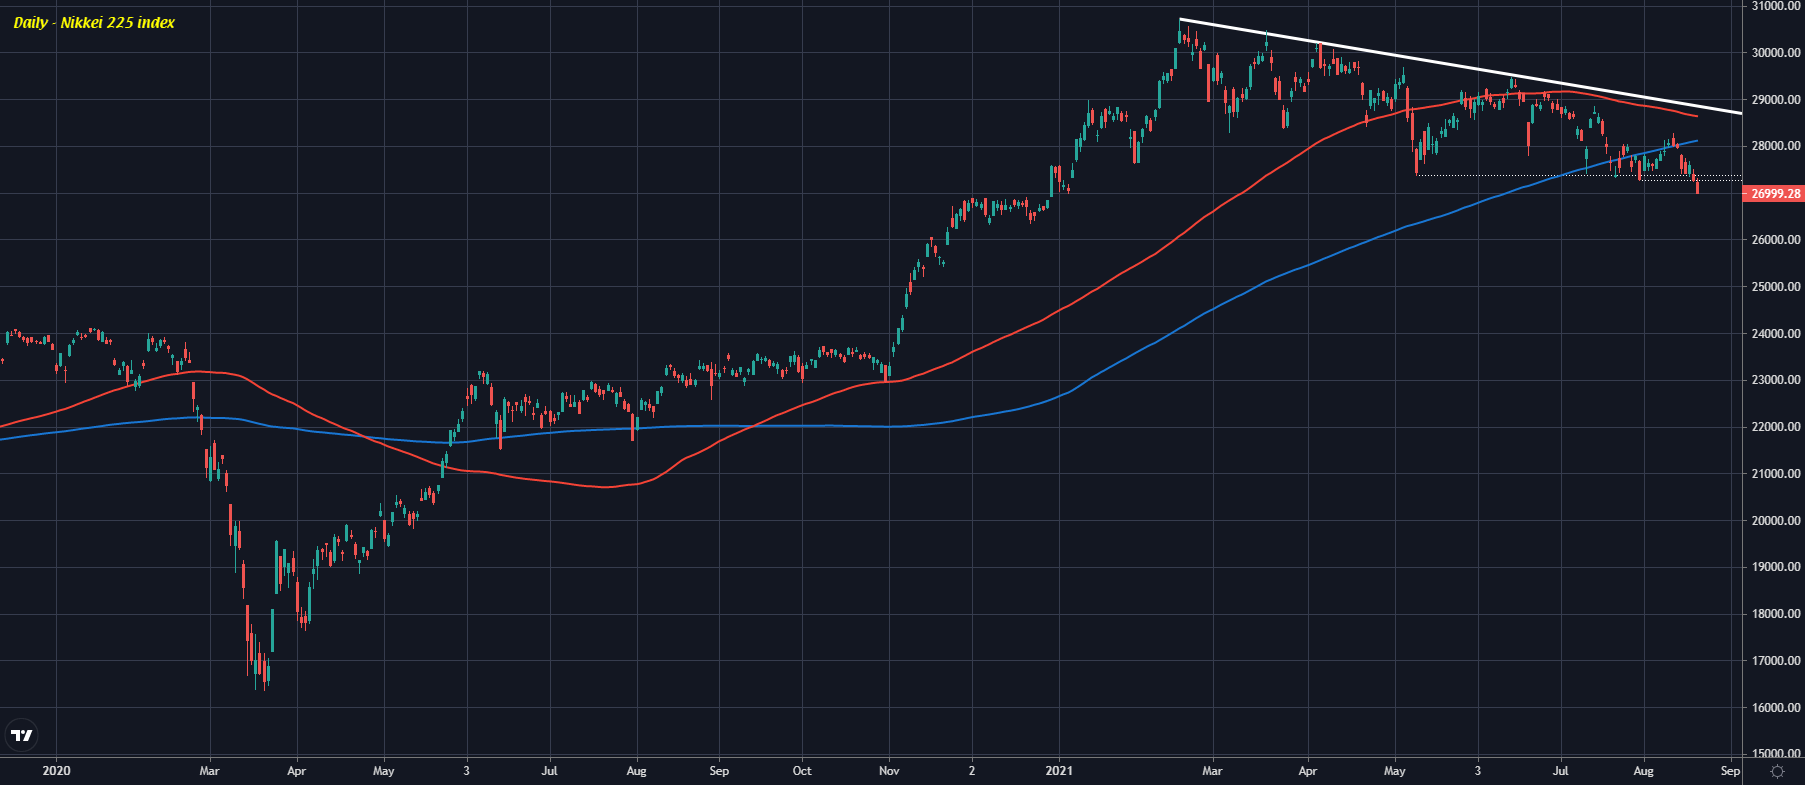Screen dimensions: 1805x785
Task: Select the 31000.00 price axis label
Action: click(1777, 6)
